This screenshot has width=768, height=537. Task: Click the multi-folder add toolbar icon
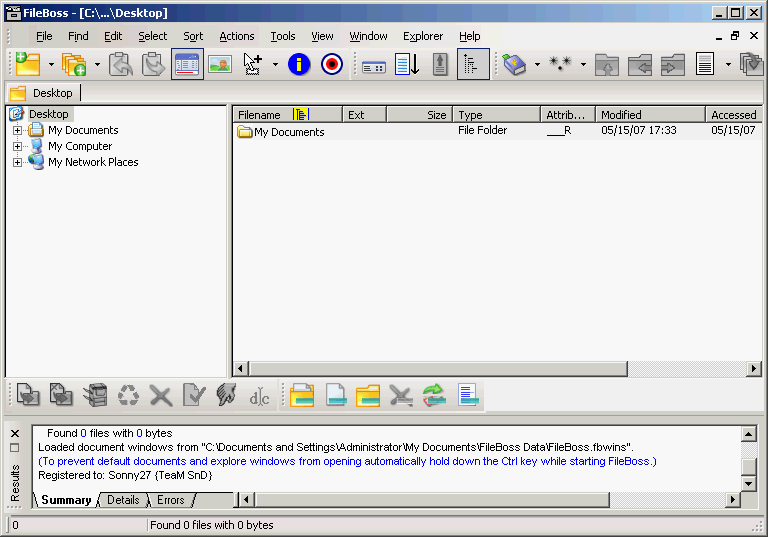(x=74, y=64)
